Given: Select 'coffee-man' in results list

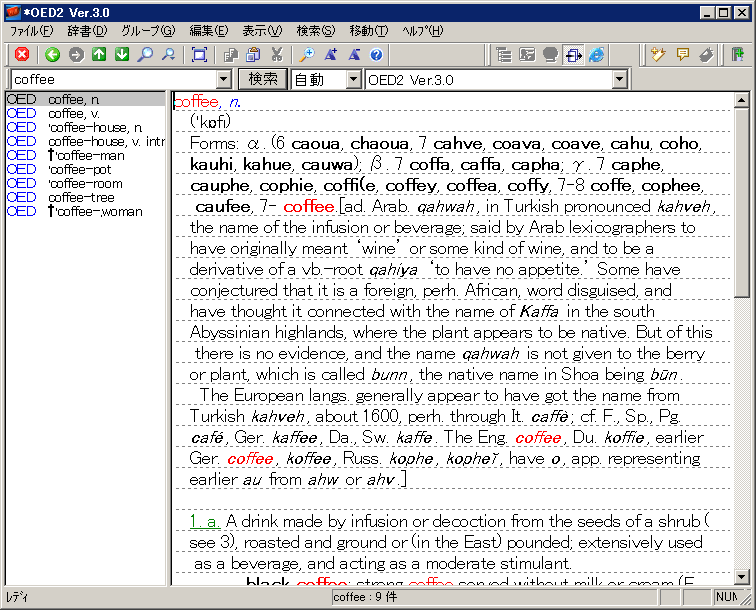Looking at the screenshot, I should (x=86, y=155).
